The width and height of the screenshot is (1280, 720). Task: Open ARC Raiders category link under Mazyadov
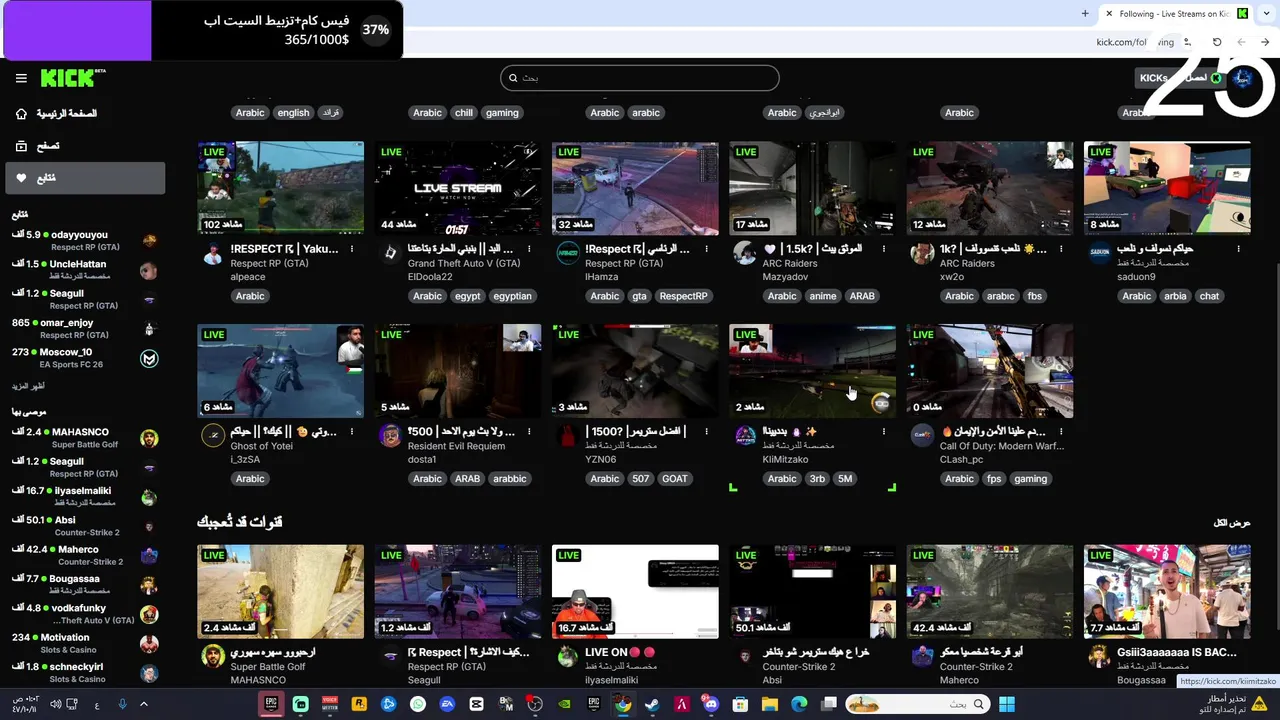click(x=790, y=264)
